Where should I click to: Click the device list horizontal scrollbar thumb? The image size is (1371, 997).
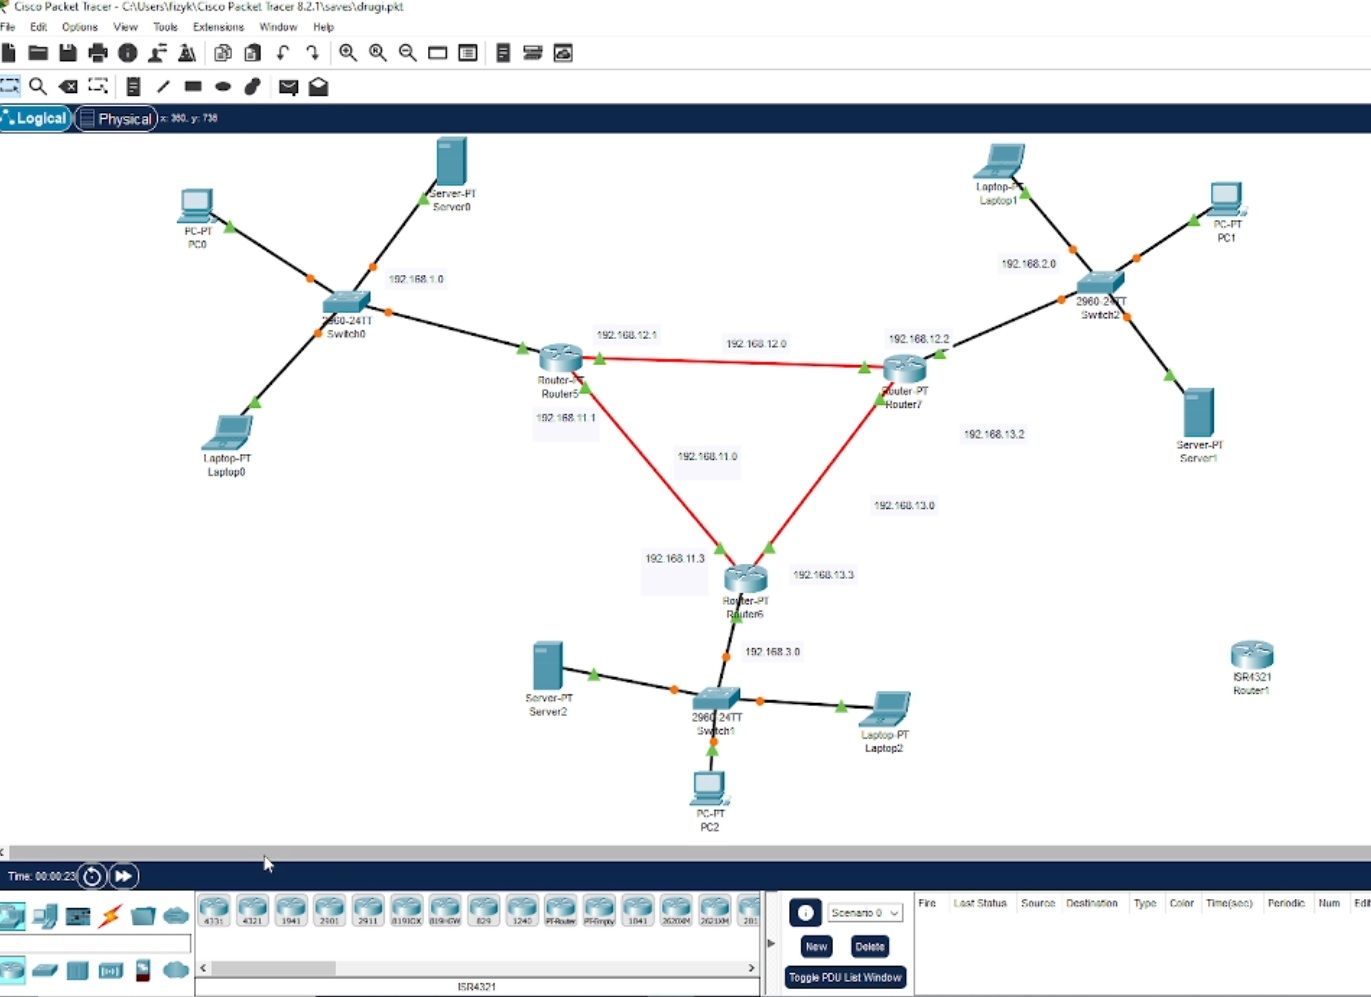pos(273,968)
